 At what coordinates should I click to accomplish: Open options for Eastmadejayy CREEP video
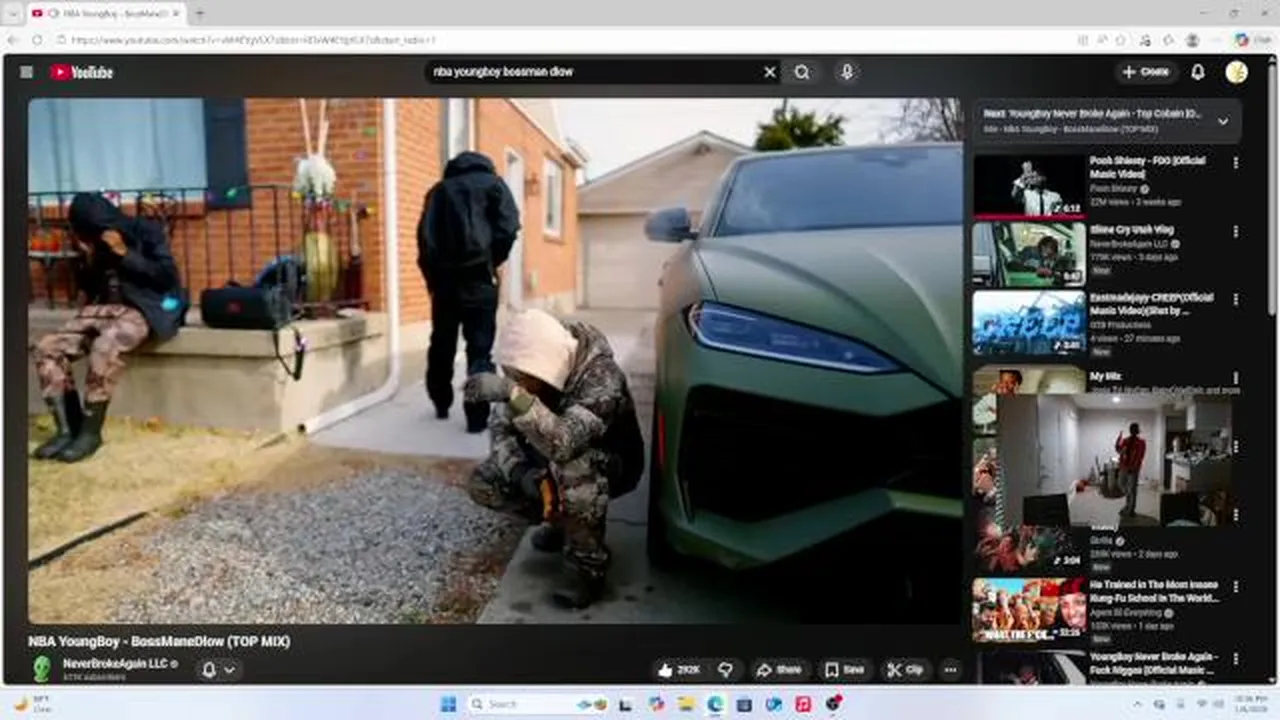(1236, 299)
